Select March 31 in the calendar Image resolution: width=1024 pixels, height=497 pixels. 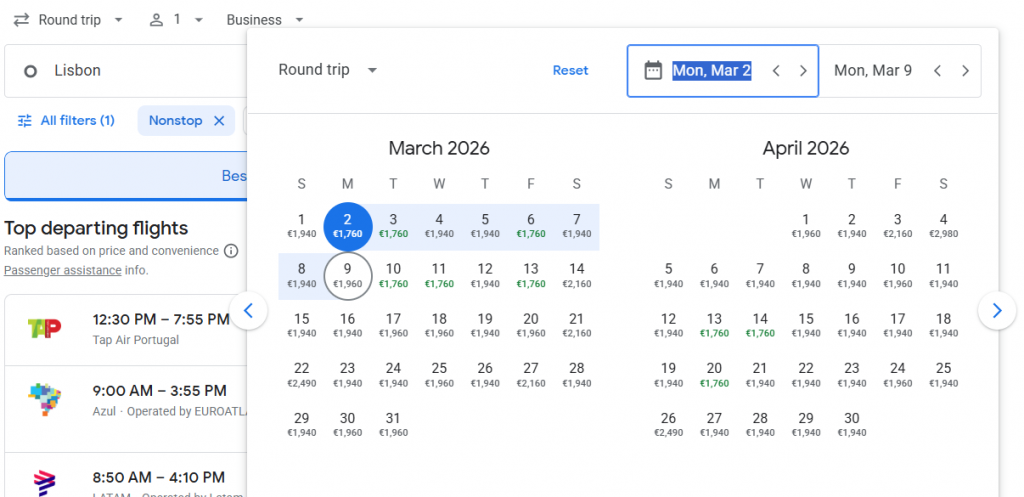(393, 425)
